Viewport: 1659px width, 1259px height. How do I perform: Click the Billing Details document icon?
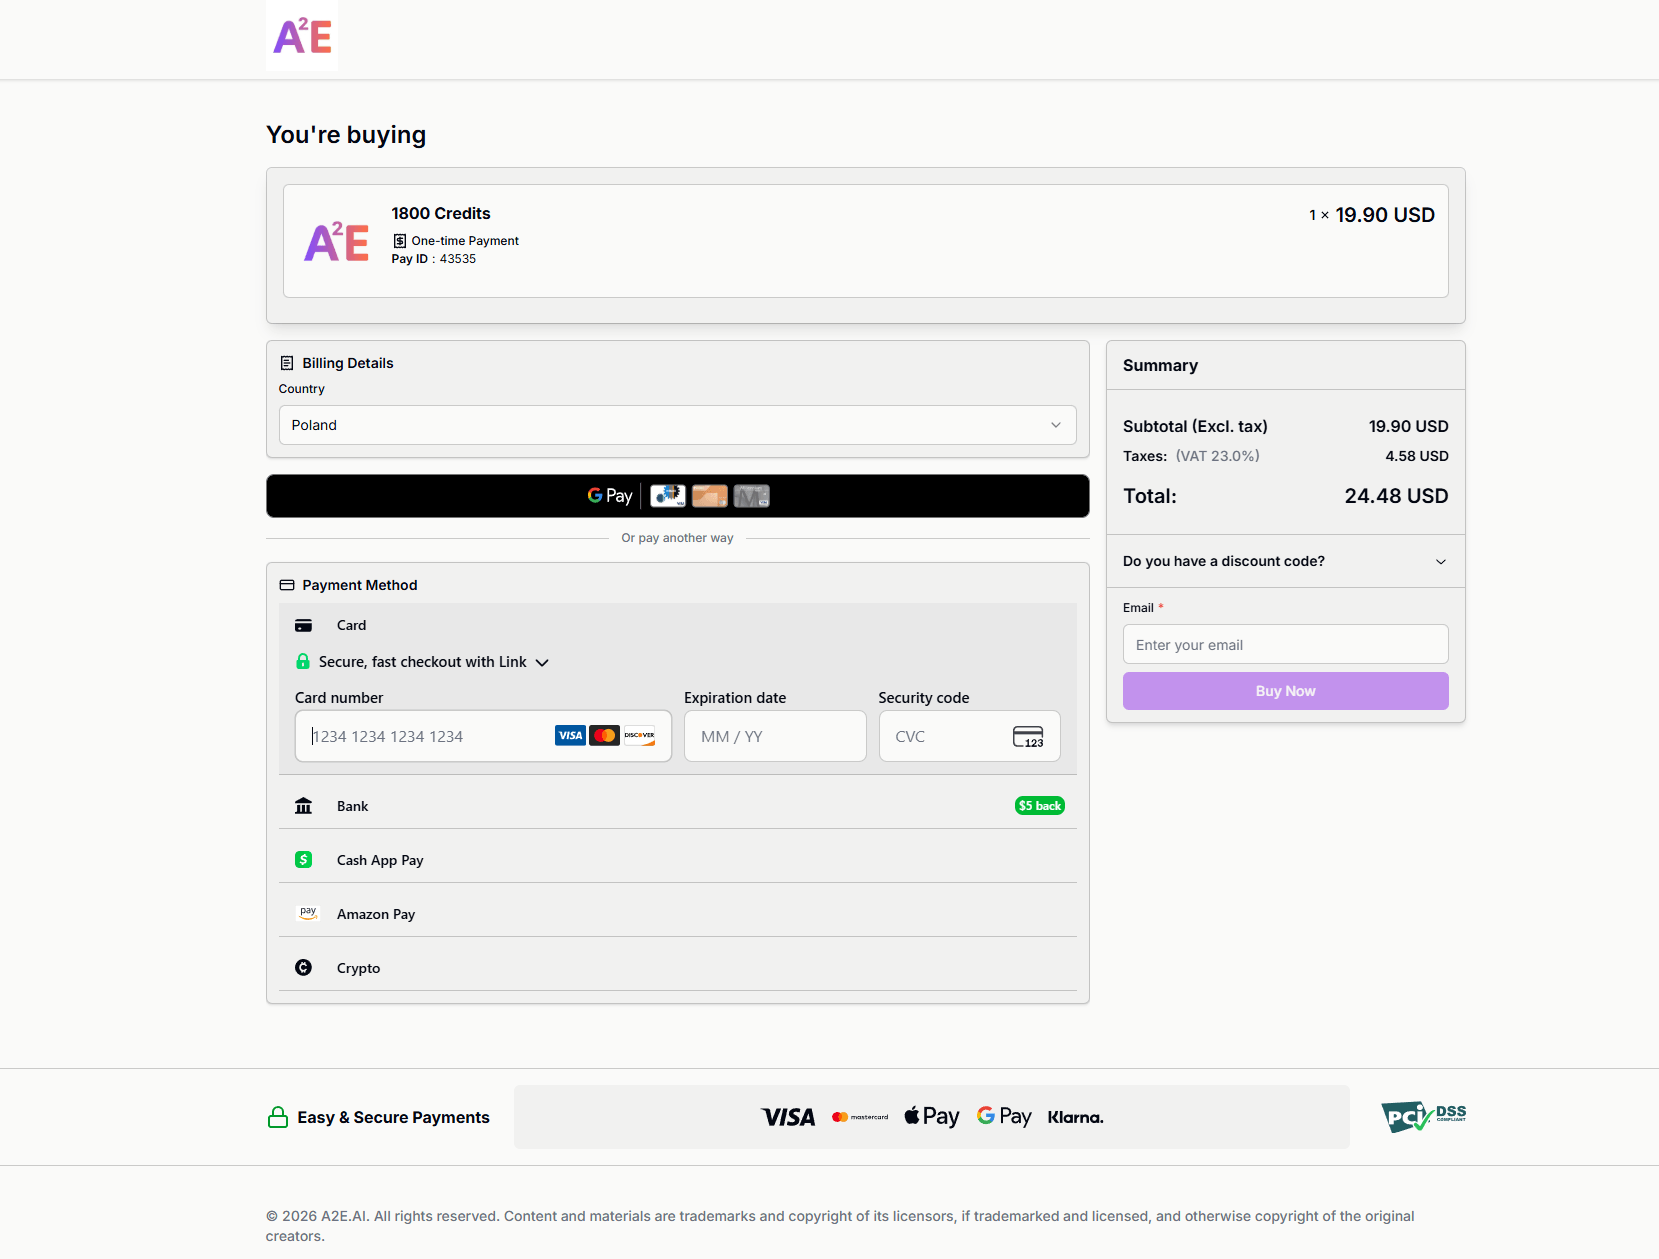click(287, 363)
